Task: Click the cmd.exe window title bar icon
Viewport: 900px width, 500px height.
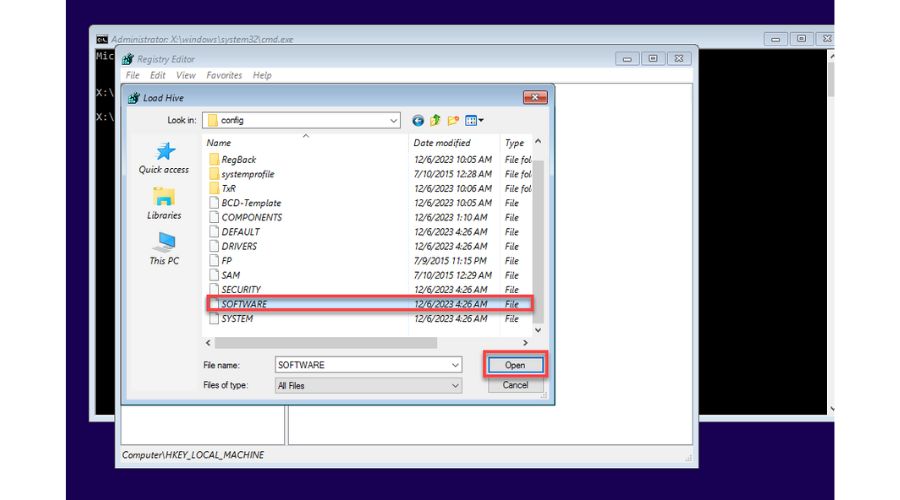Action: 102,39
